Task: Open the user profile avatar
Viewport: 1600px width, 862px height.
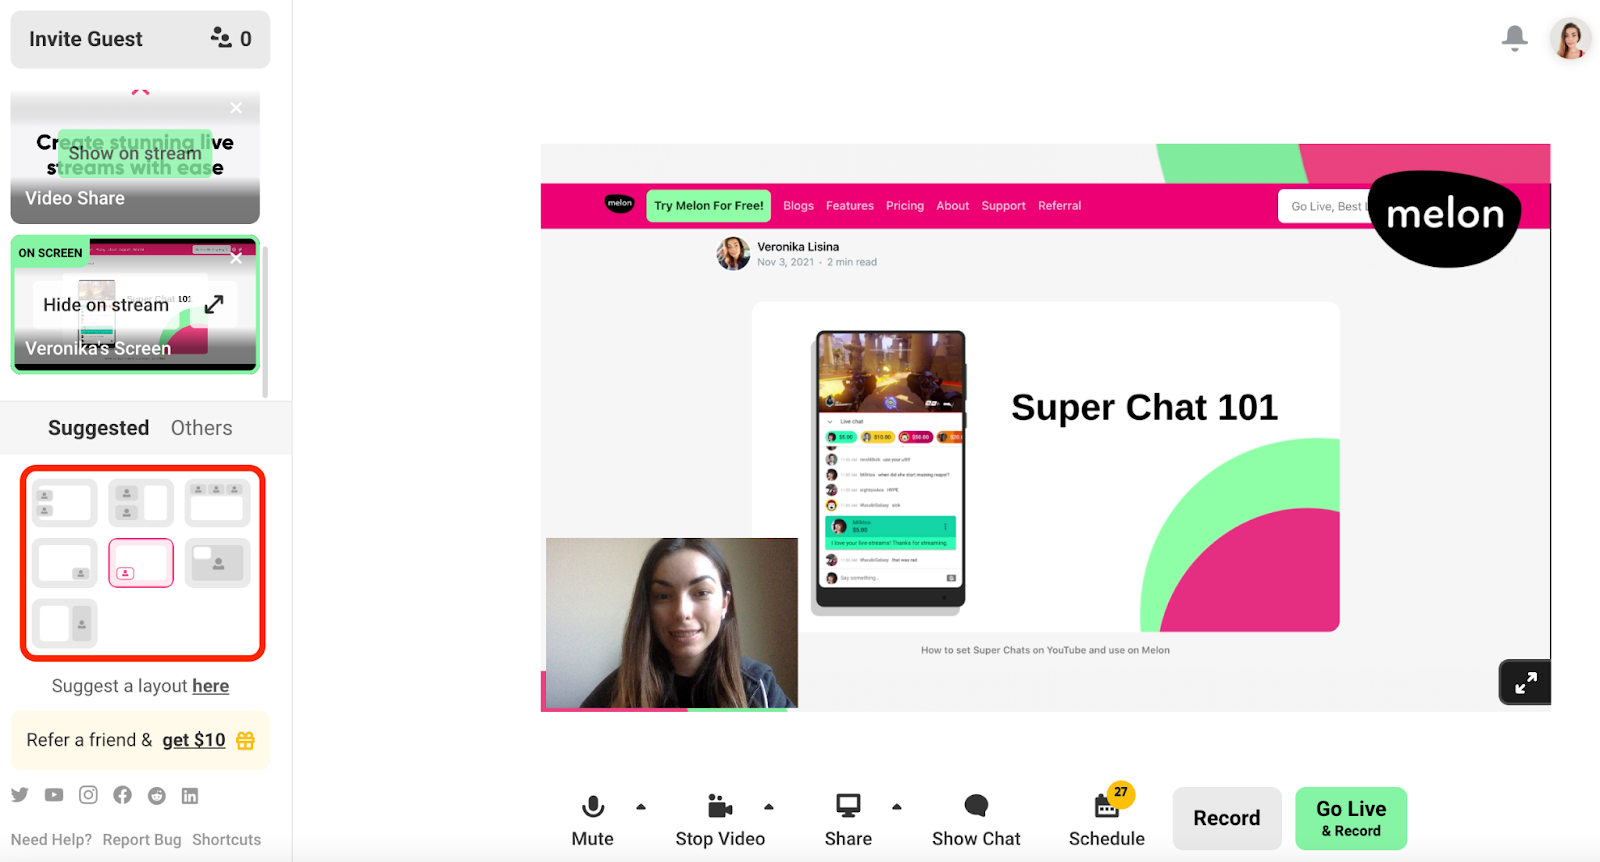Action: pos(1570,39)
